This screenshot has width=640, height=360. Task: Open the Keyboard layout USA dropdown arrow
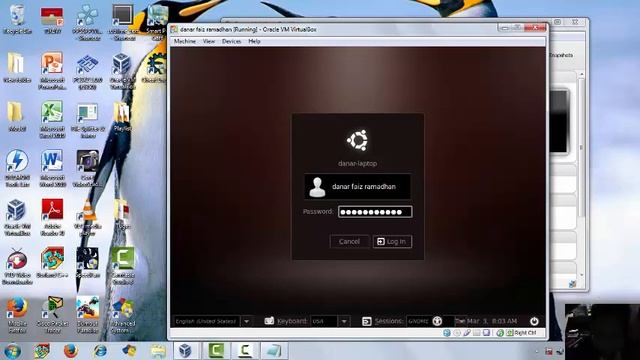(344, 321)
